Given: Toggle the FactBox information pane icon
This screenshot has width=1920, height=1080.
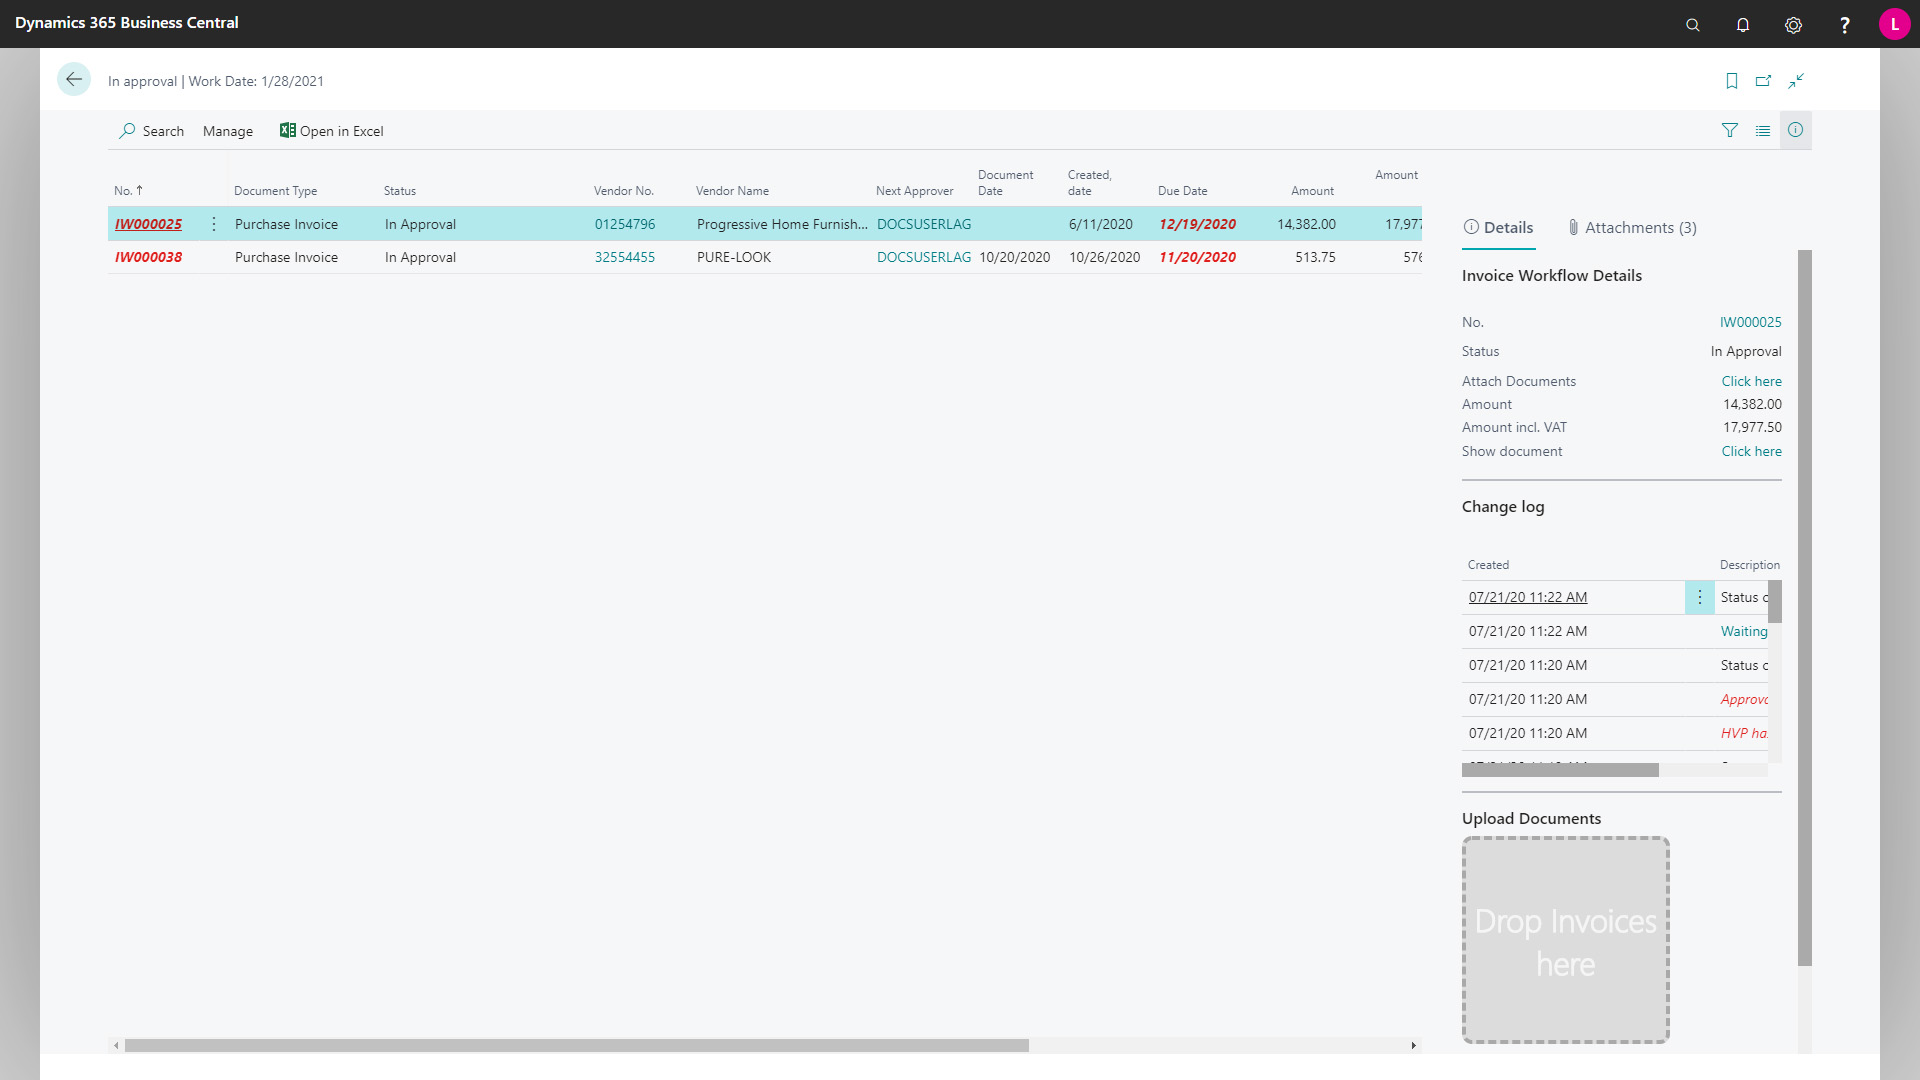Looking at the screenshot, I should pyautogui.click(x=1795, y=130).
